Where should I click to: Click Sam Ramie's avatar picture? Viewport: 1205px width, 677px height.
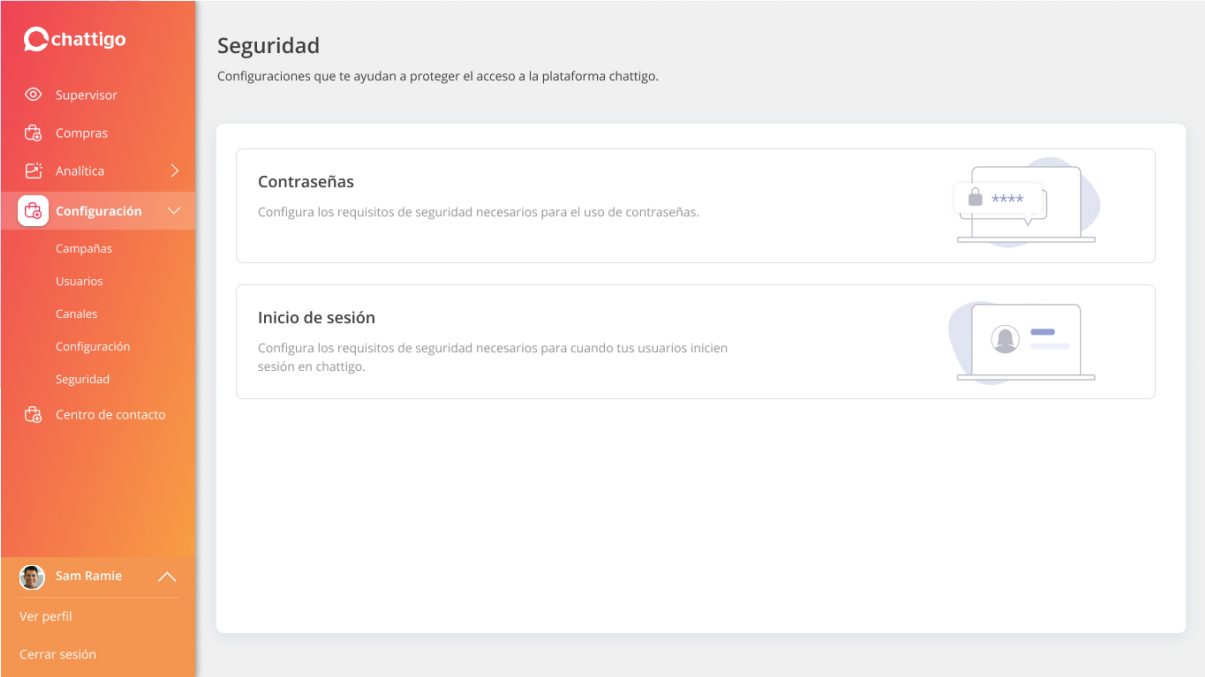[32, 577]
